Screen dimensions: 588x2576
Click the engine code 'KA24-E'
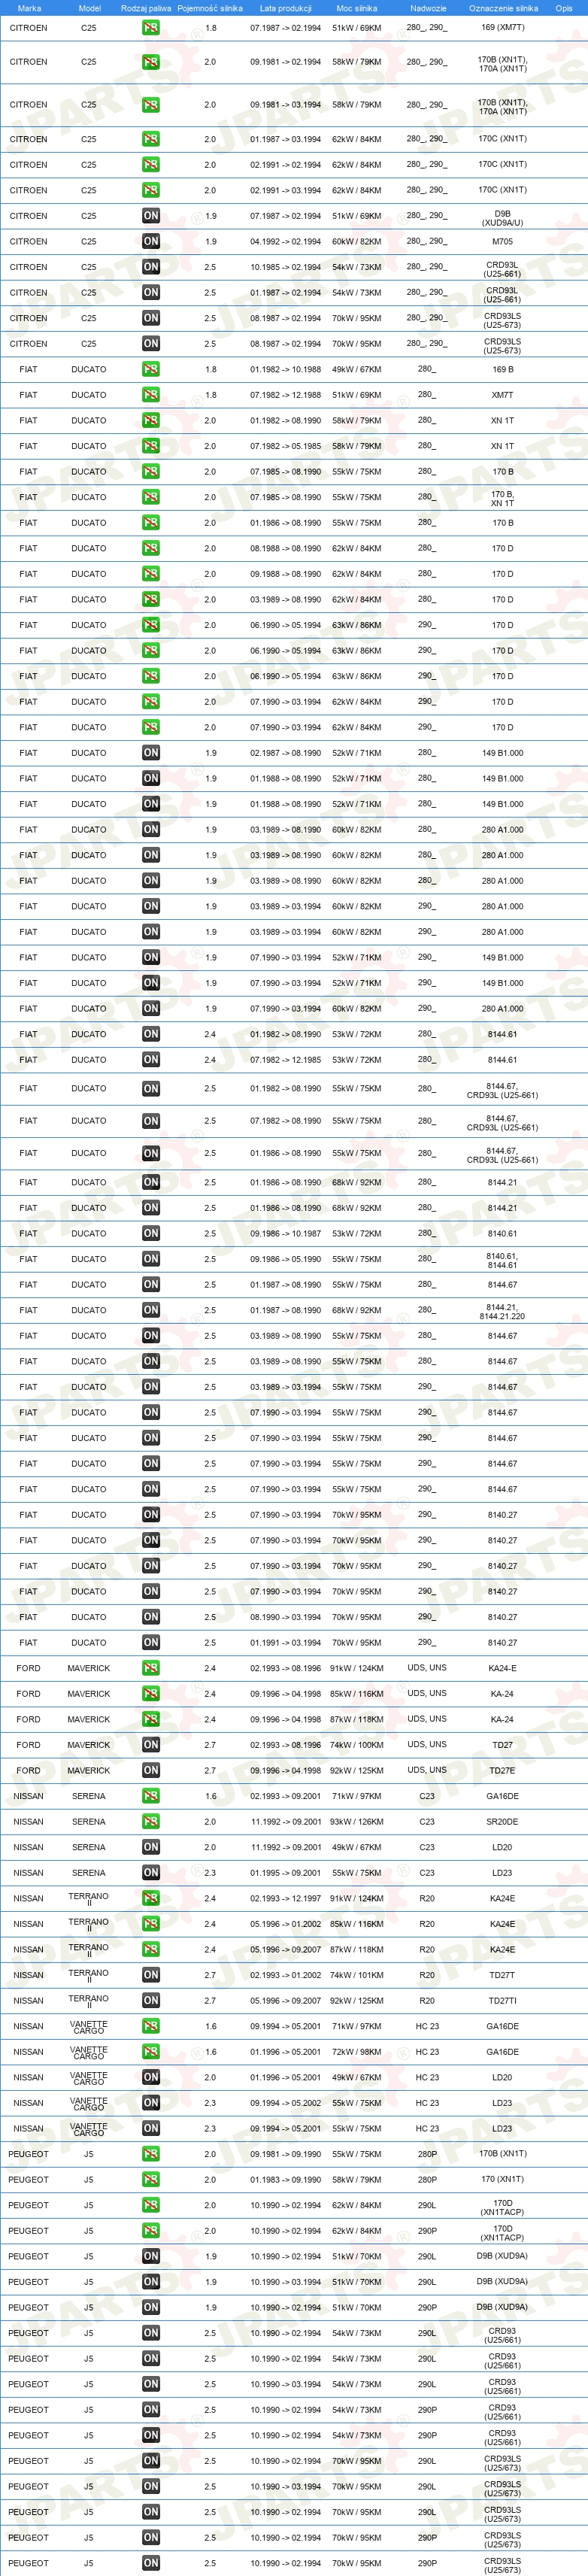502,1669
